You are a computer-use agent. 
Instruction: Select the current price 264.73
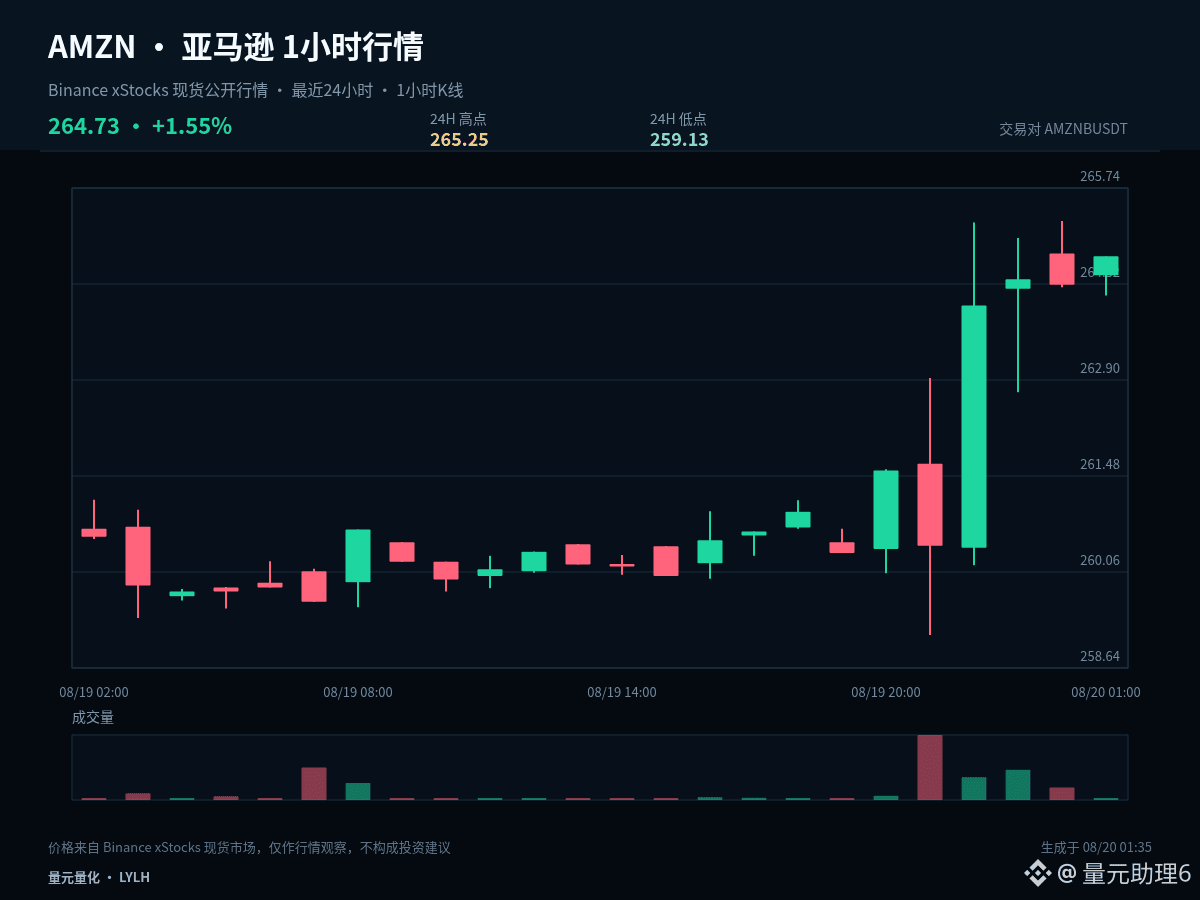(x=84, y=127)
